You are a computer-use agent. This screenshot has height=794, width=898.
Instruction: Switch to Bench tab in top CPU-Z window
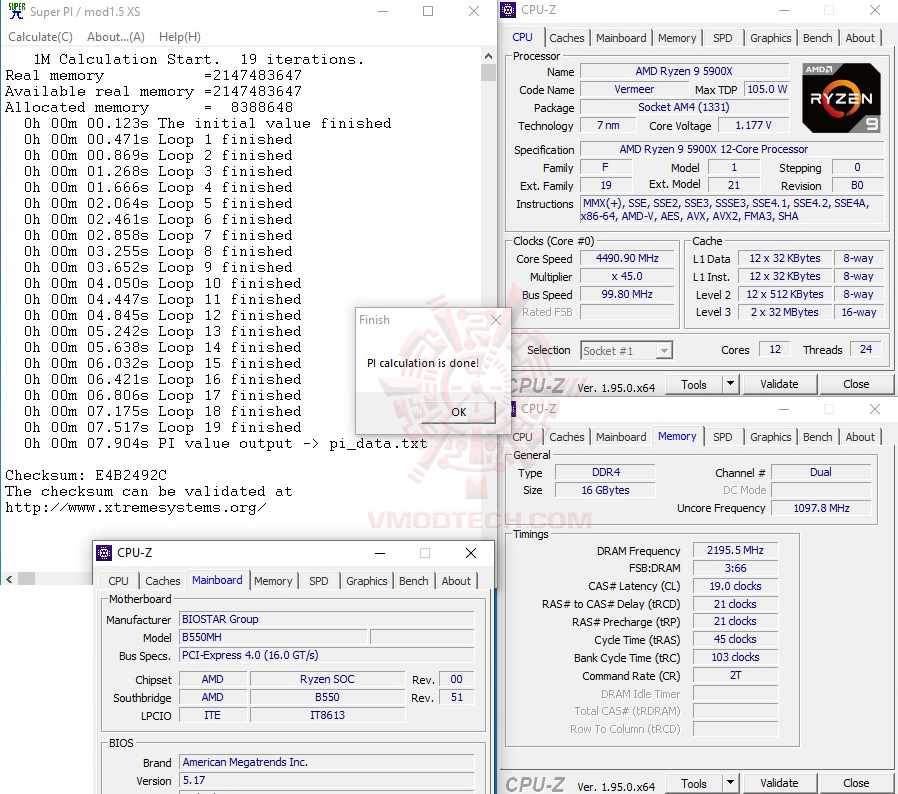pyautogui.click(x=817, y=38)
